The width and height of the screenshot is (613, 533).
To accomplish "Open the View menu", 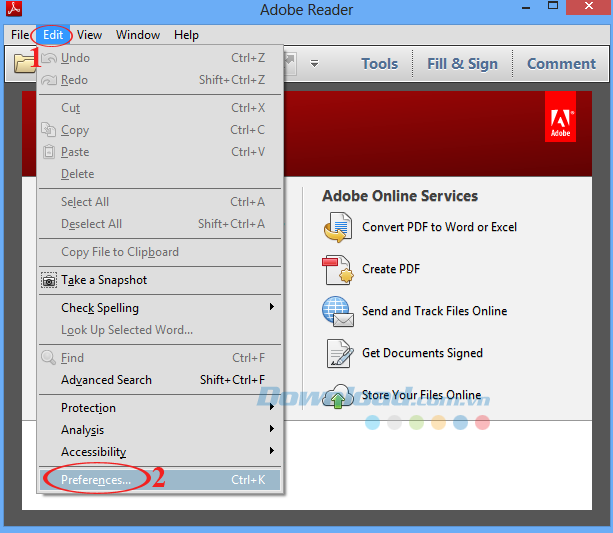I will 89,35.
